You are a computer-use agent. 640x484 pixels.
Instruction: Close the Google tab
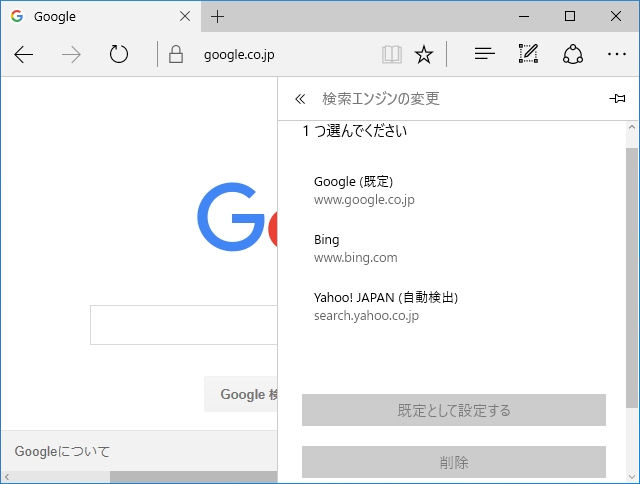(185, 16)
